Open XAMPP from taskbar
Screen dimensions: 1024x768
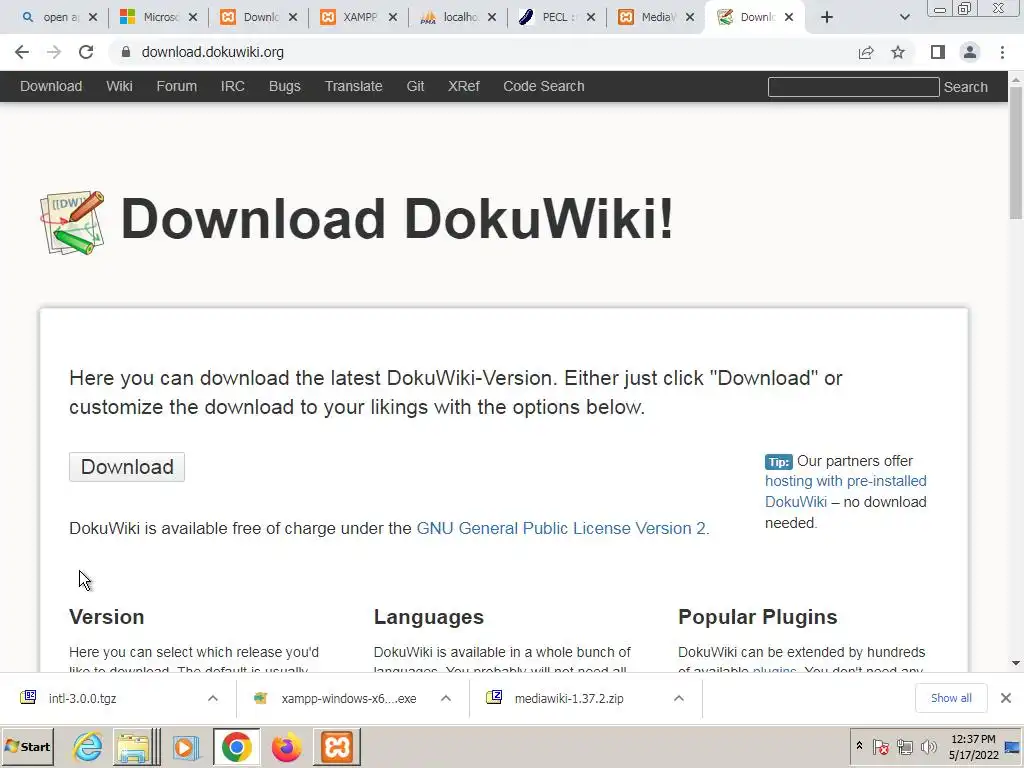tap(337, 747)
